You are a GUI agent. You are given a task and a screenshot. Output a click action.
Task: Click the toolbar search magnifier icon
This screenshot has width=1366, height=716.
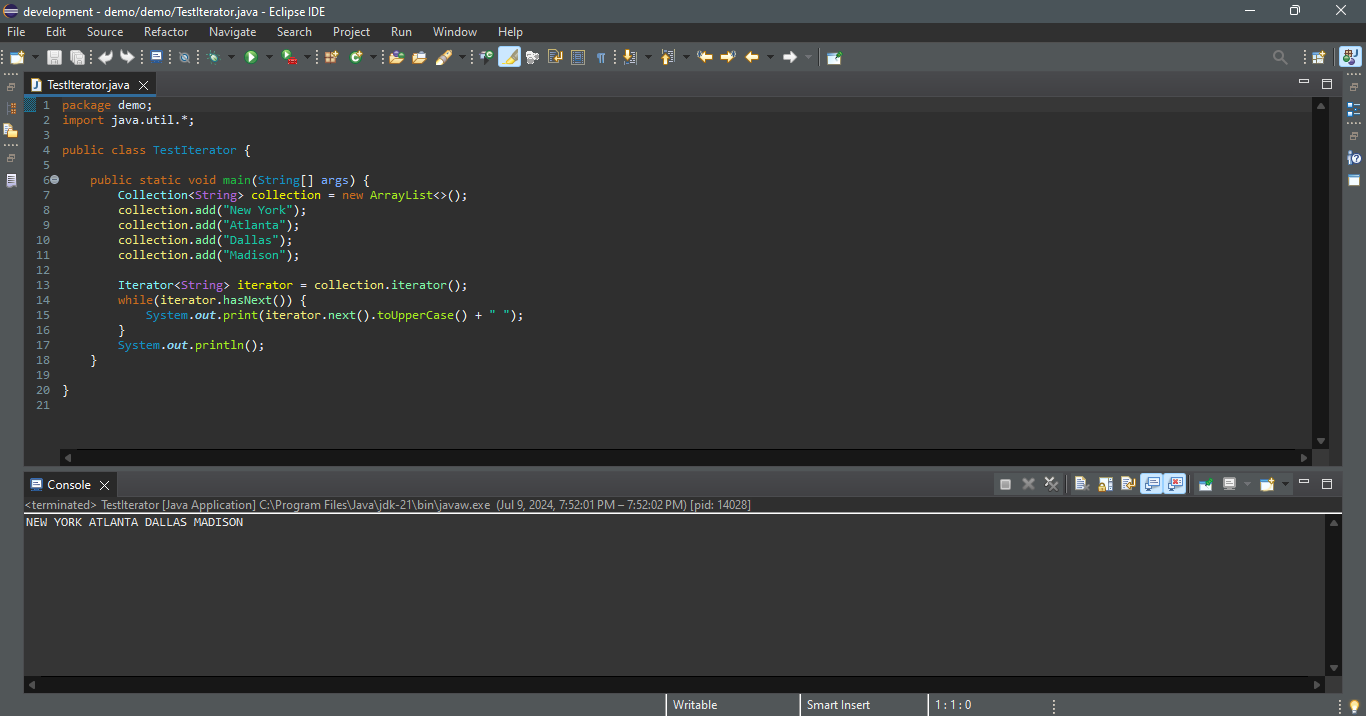point(1280,58)
